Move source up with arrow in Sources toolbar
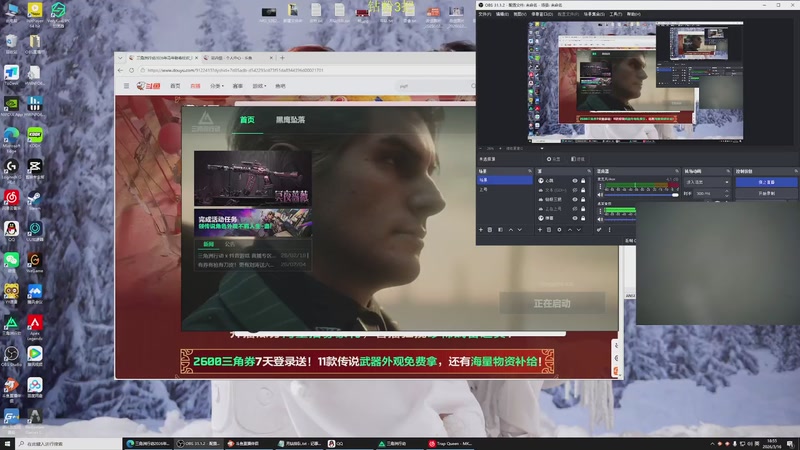This screenshot has width=800, height=450. click(570, 230)
